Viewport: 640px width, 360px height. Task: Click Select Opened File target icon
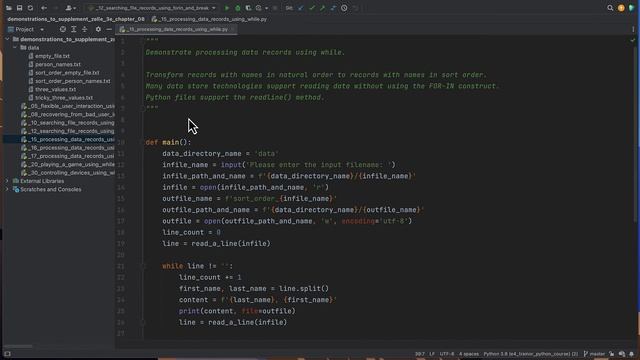[x=62, y=29]
